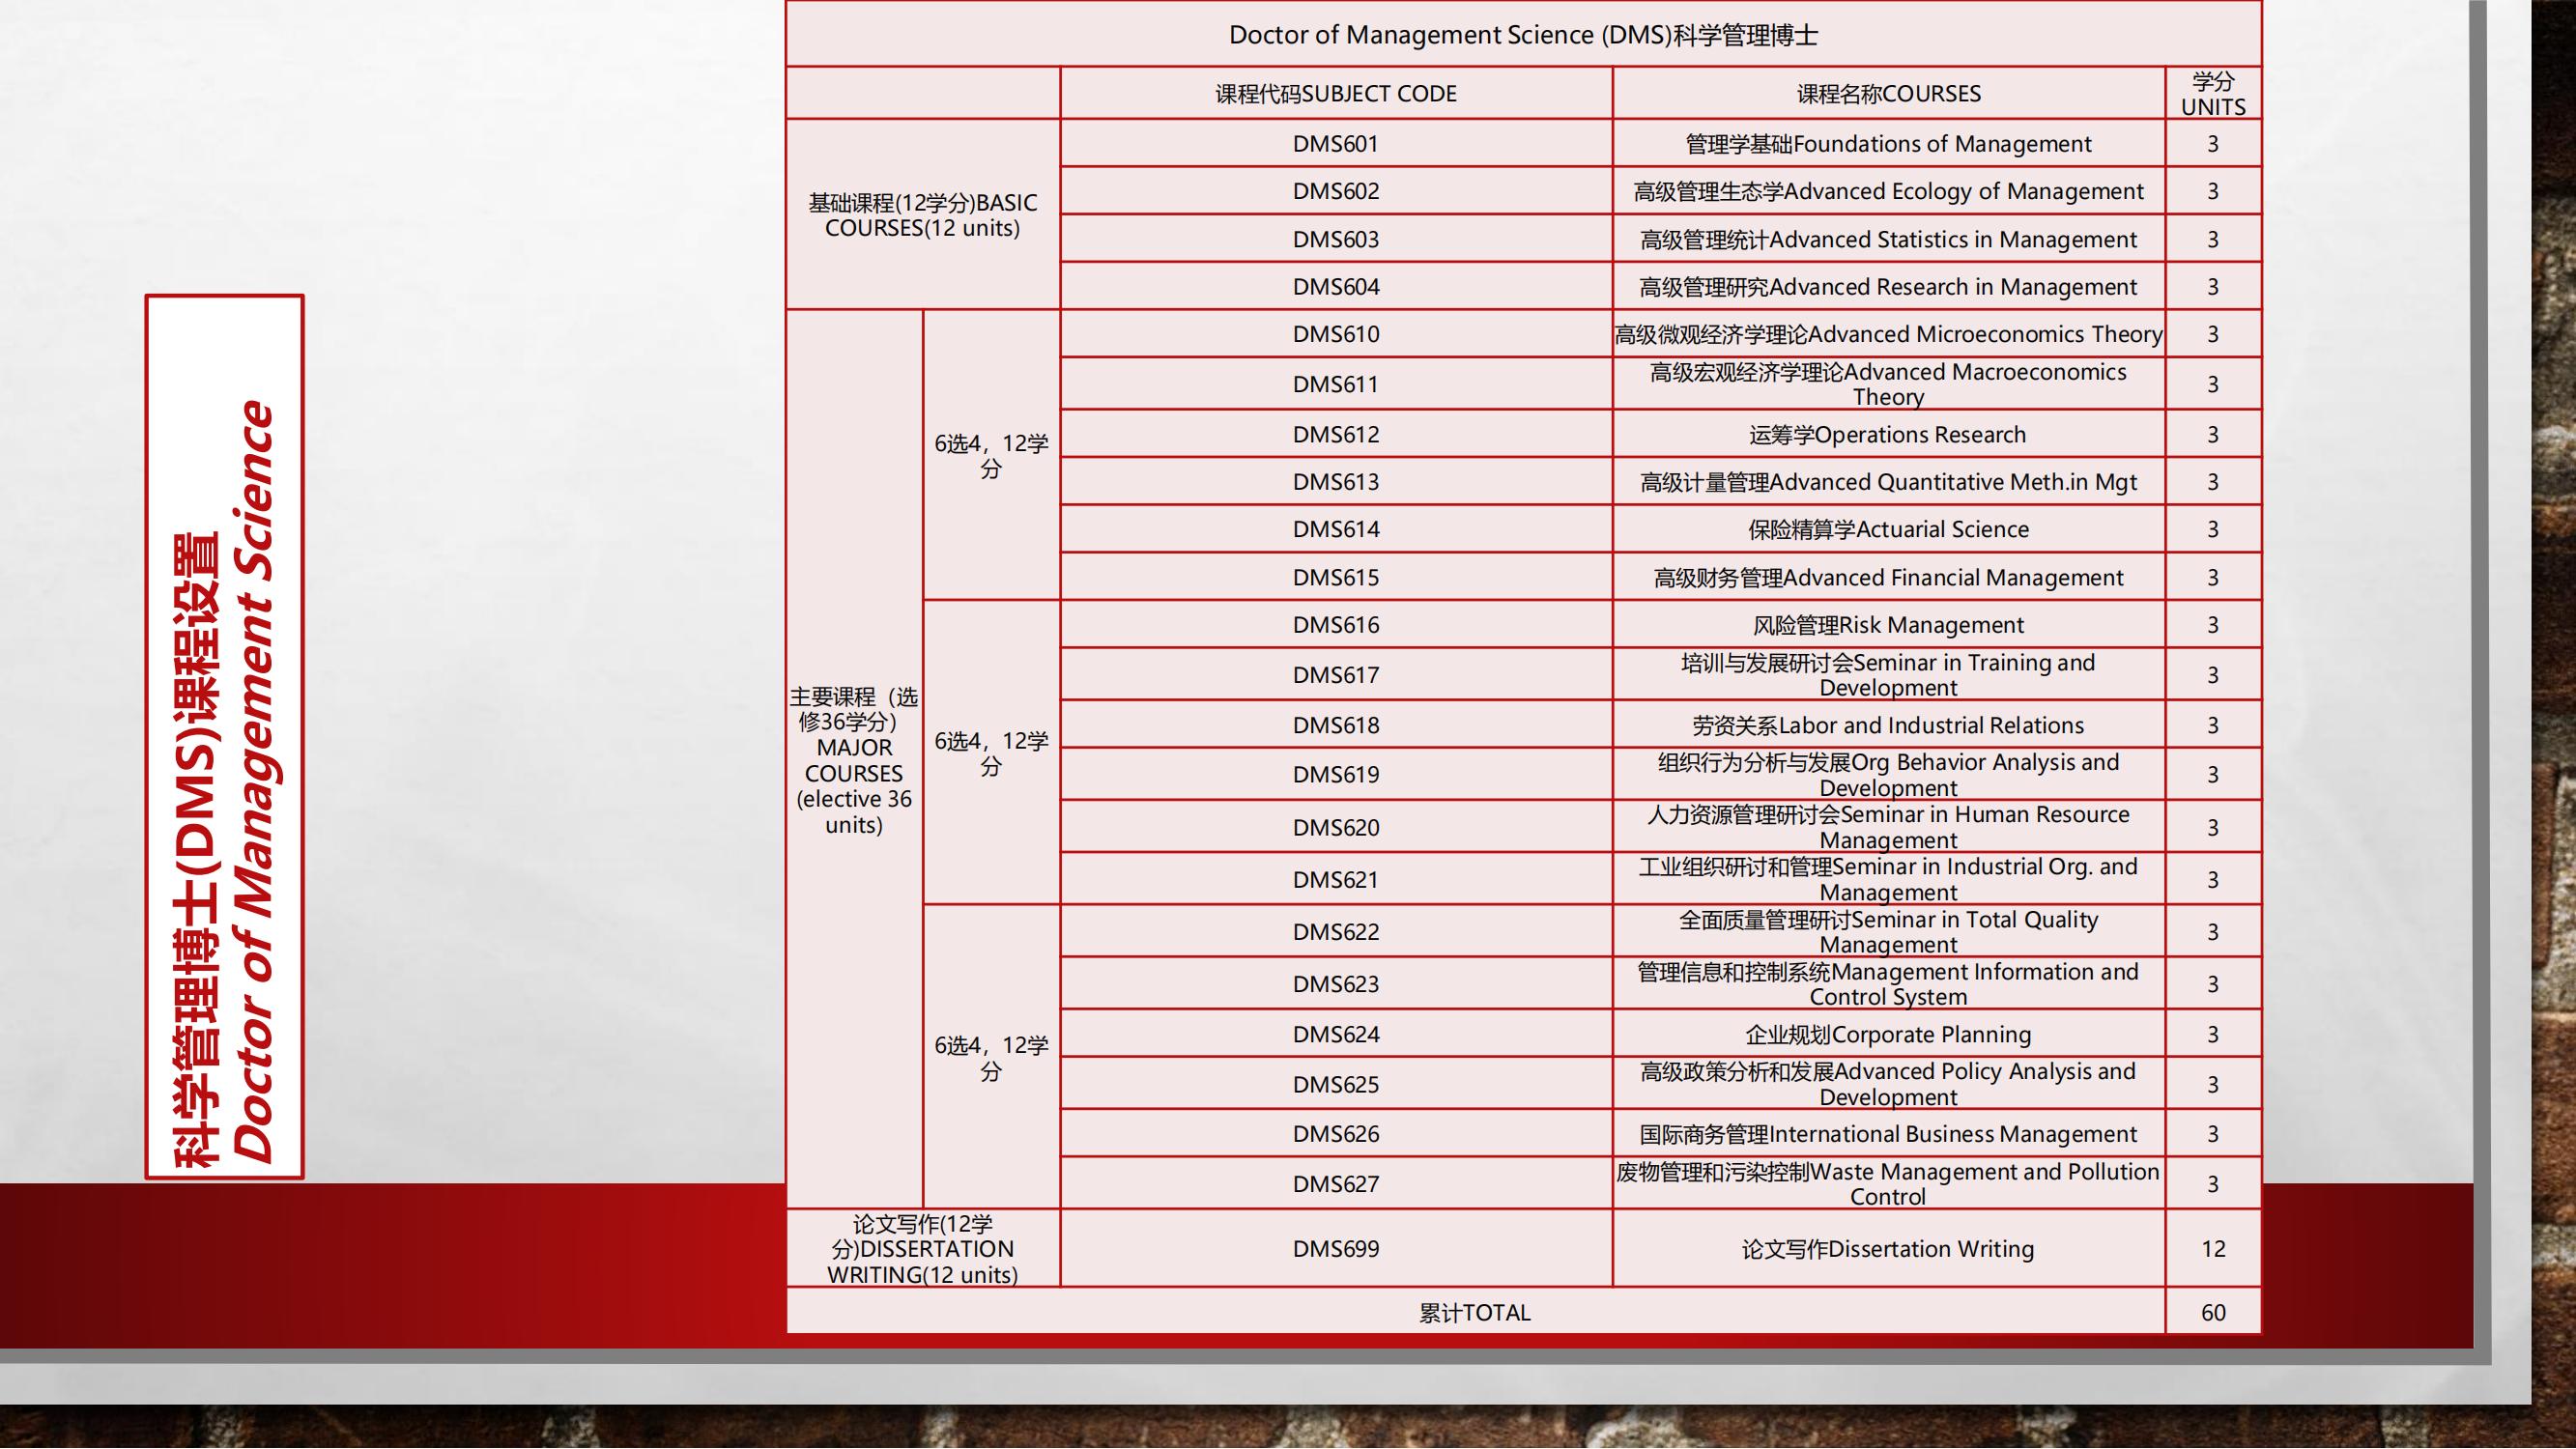Click 'Advanced Ecology of Management' cell
Viewport: 2576px width, 1449px height.
tap(1888, 190)
